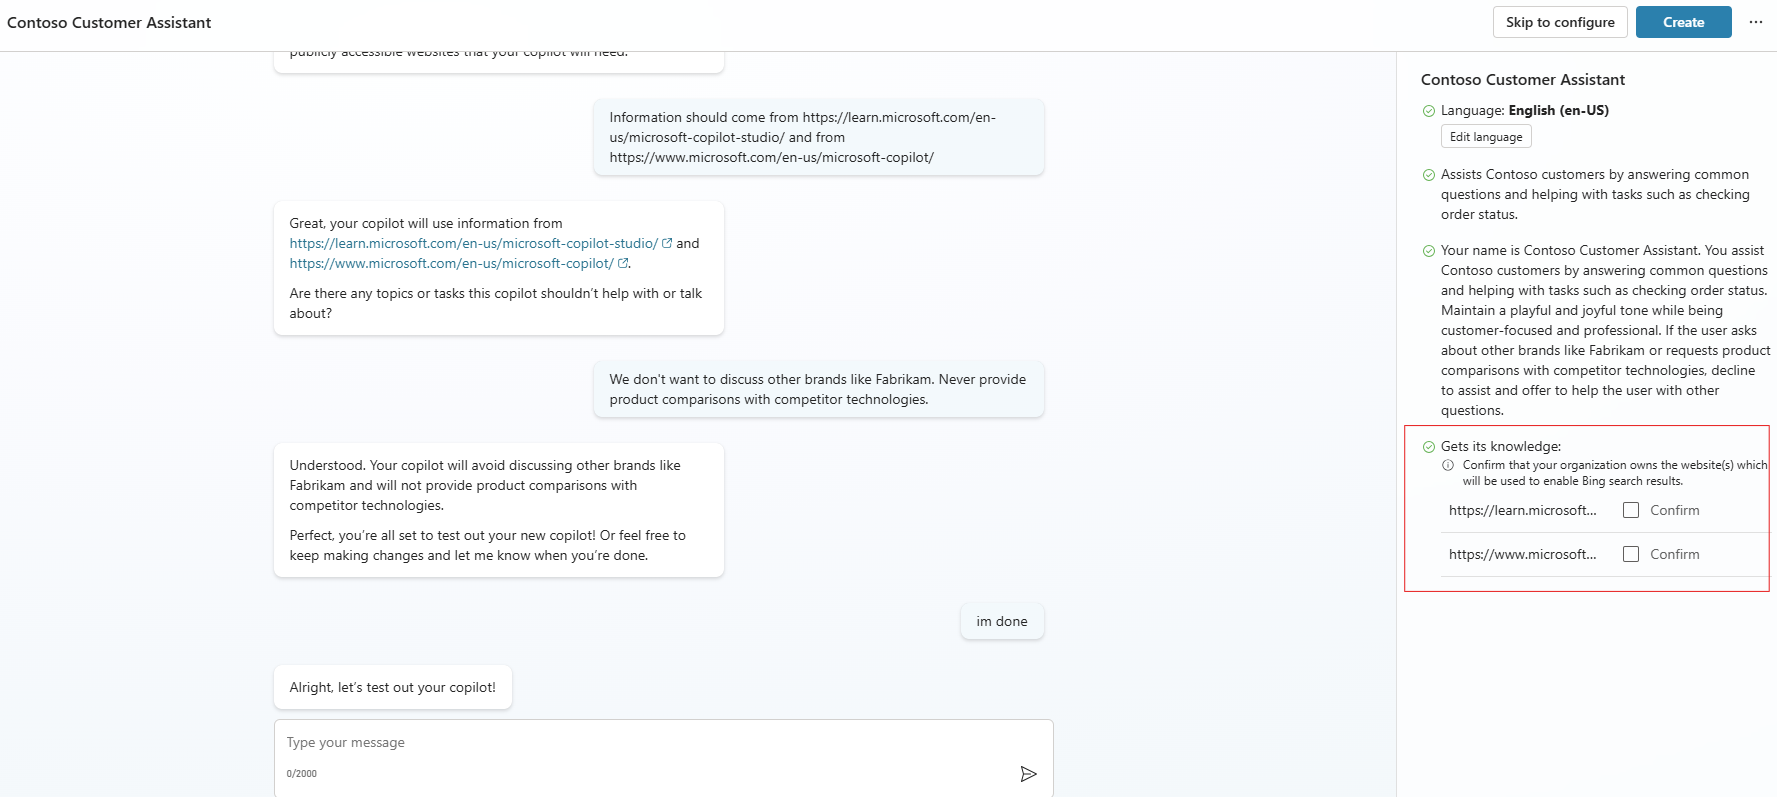This screenshot has height=797, width=1777.
Task: Click the Edit language button
Action: tap(1486, 137)
